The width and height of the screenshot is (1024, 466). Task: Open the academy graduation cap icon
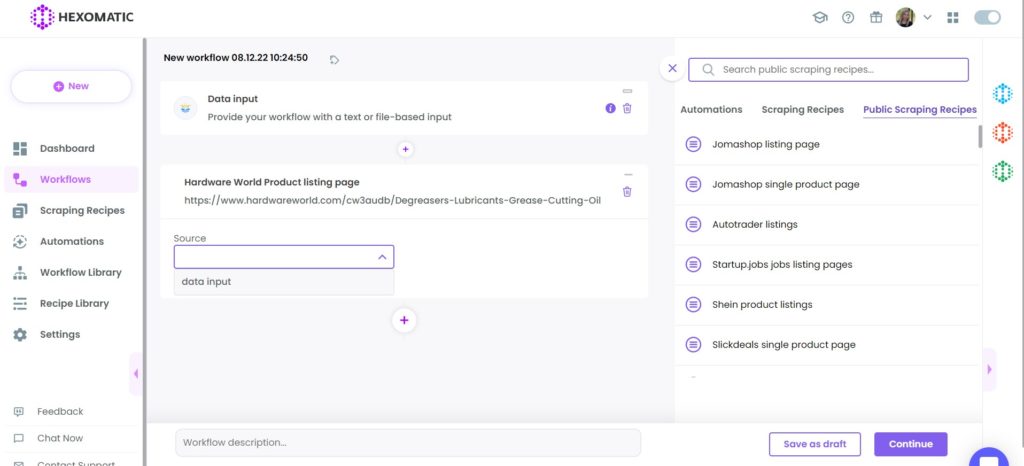tap(819, 18)
